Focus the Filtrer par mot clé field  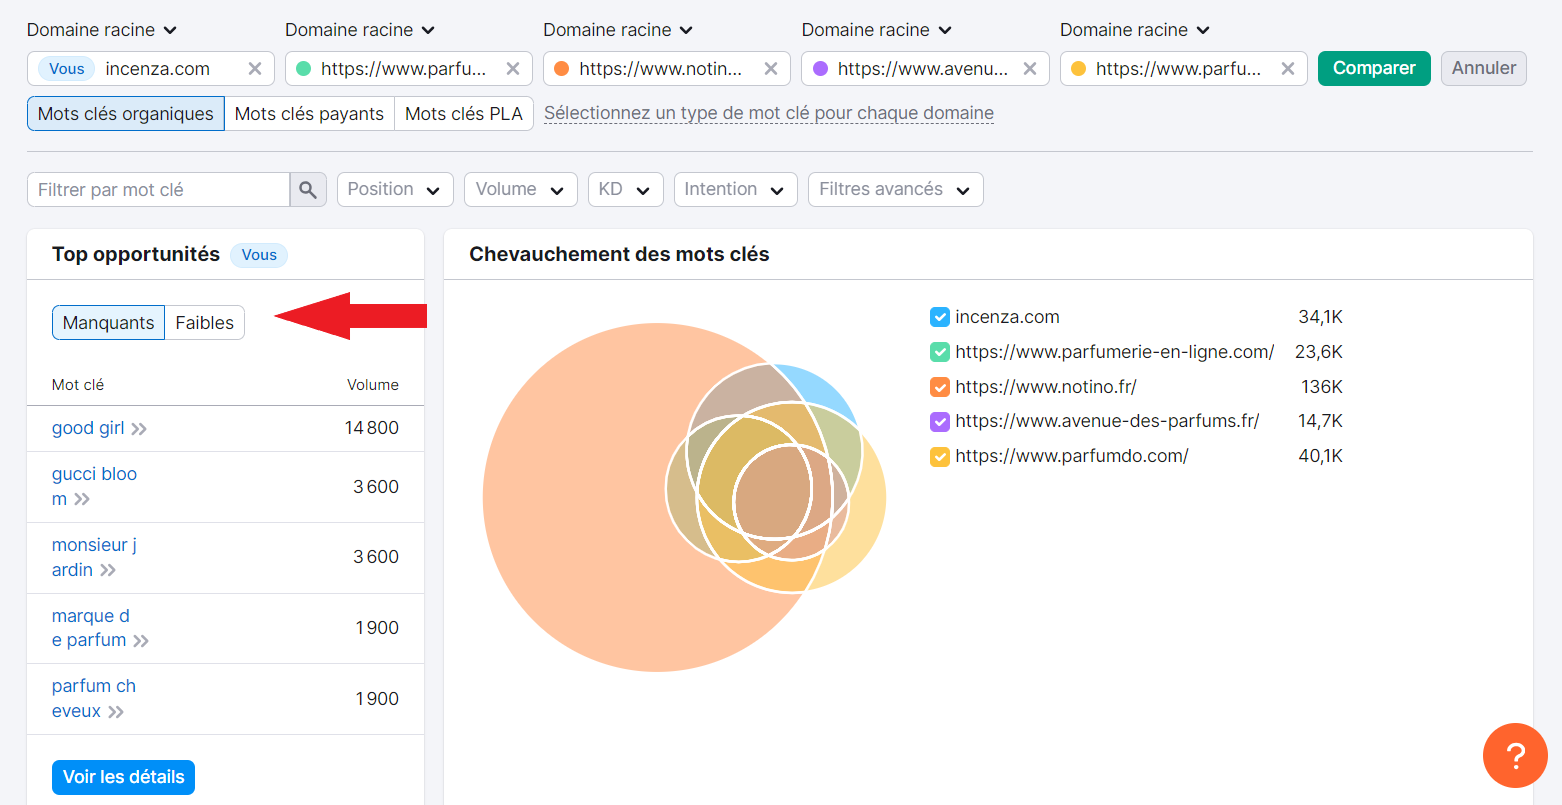[158, 190]
